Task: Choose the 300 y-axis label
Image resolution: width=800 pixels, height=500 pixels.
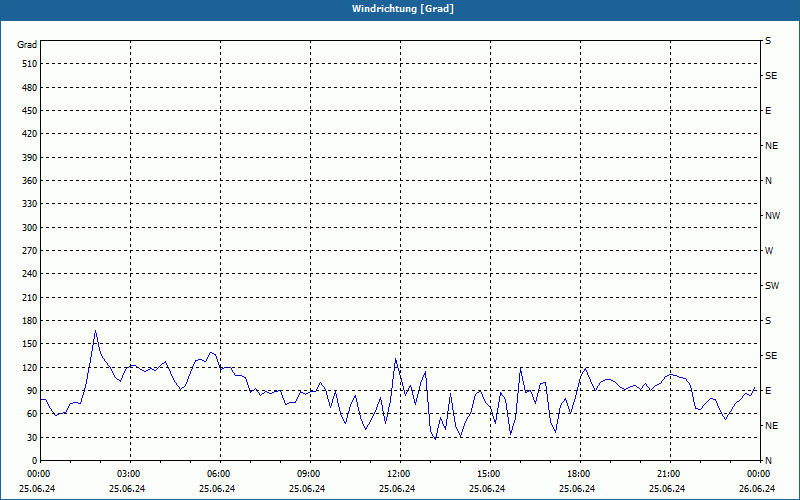Action: pos(30,228)
